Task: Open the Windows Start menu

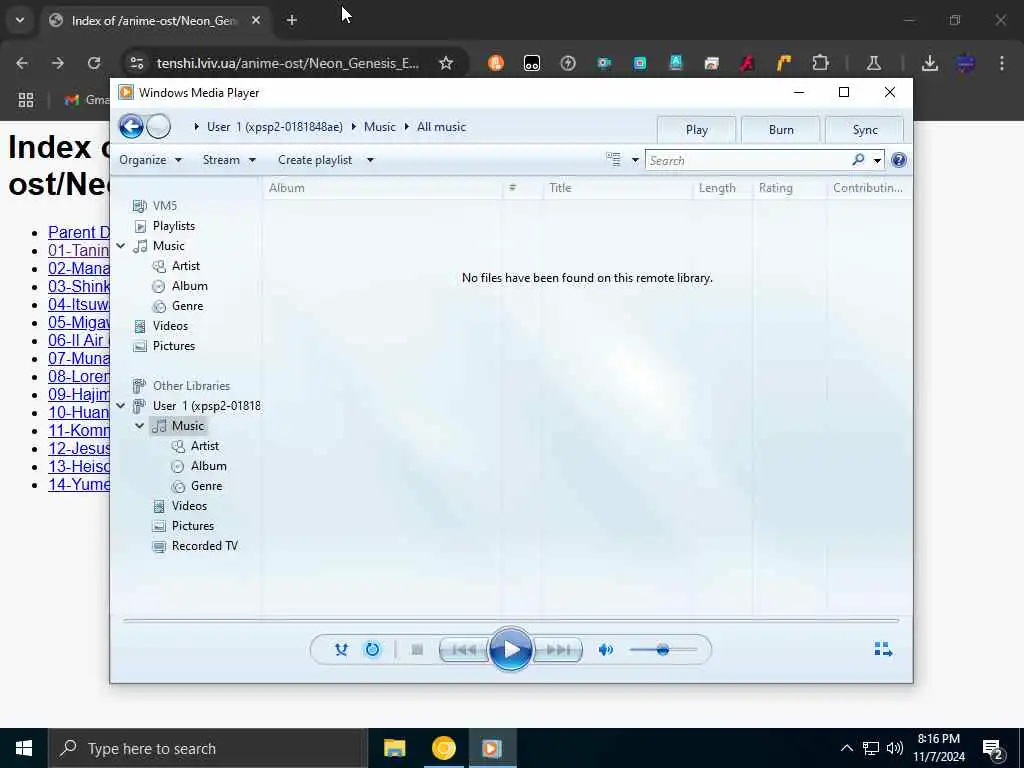Action: pyautogui.click(x=24, y=748)
